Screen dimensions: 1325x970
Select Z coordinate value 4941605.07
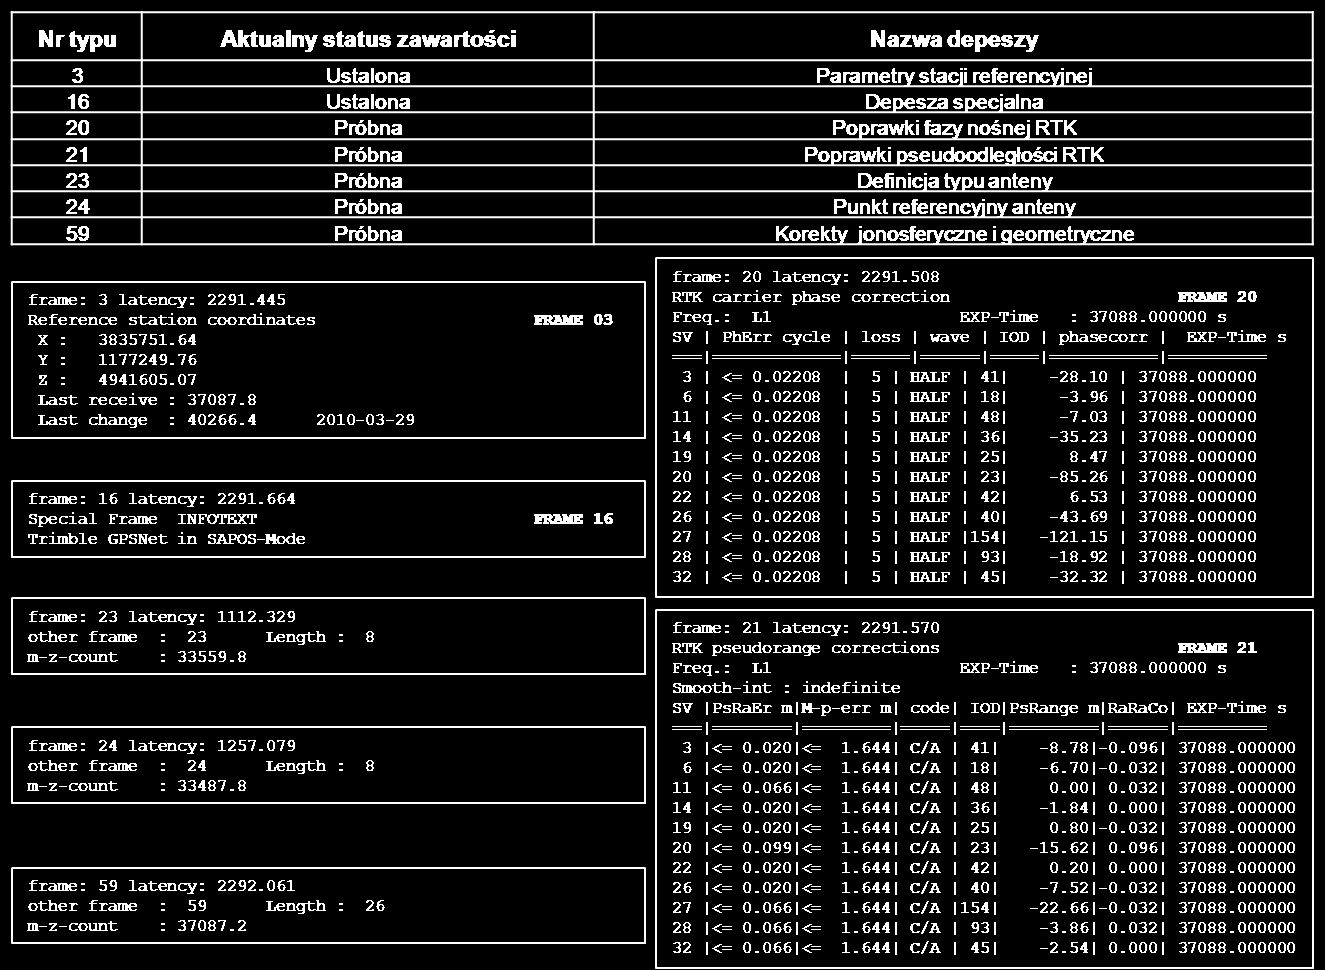pos(147,380)
